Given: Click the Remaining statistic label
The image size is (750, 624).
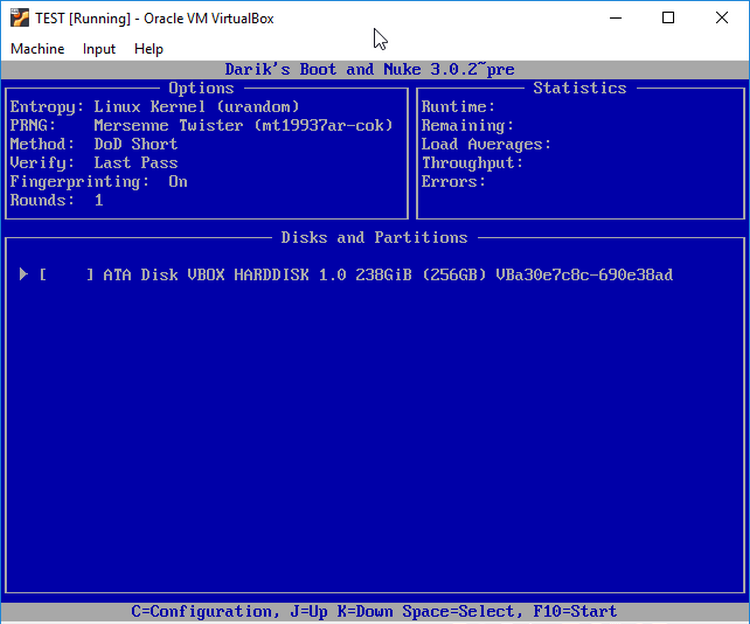Looking at the screenshot, I should (x=467, y=126).
